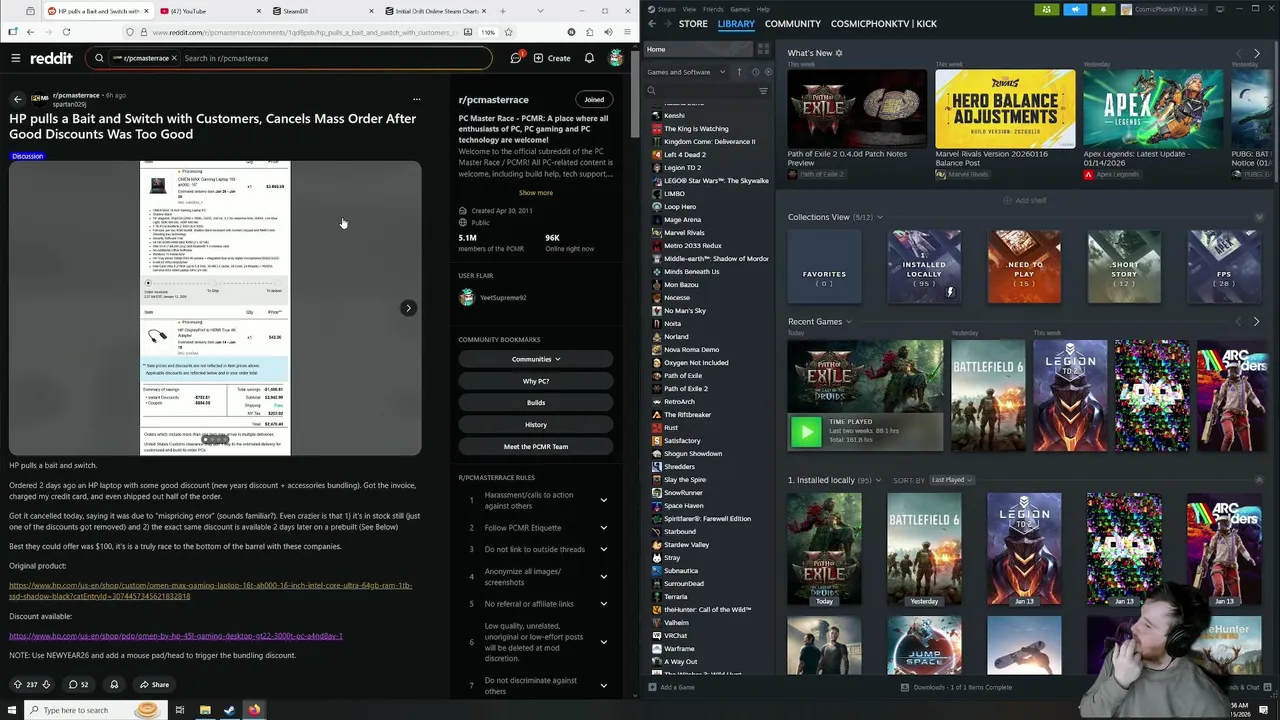Open Reddit notifications bell
This screenshot has height=720, width=1280.
(x=589, y=58)
